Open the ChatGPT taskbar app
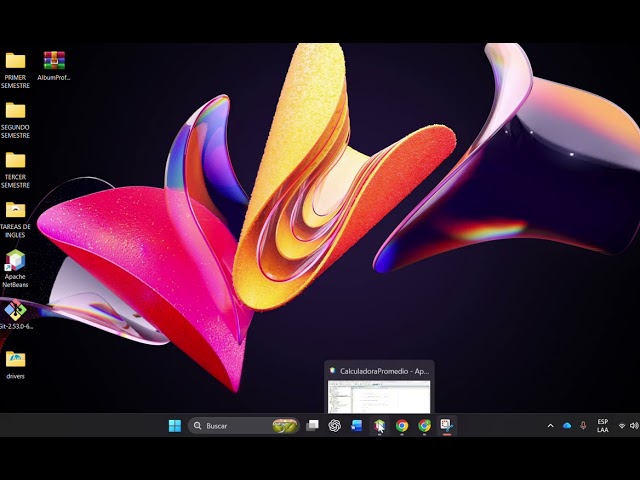Image resolution: width=640 pixels, height=480 pixels. point(335,426)
